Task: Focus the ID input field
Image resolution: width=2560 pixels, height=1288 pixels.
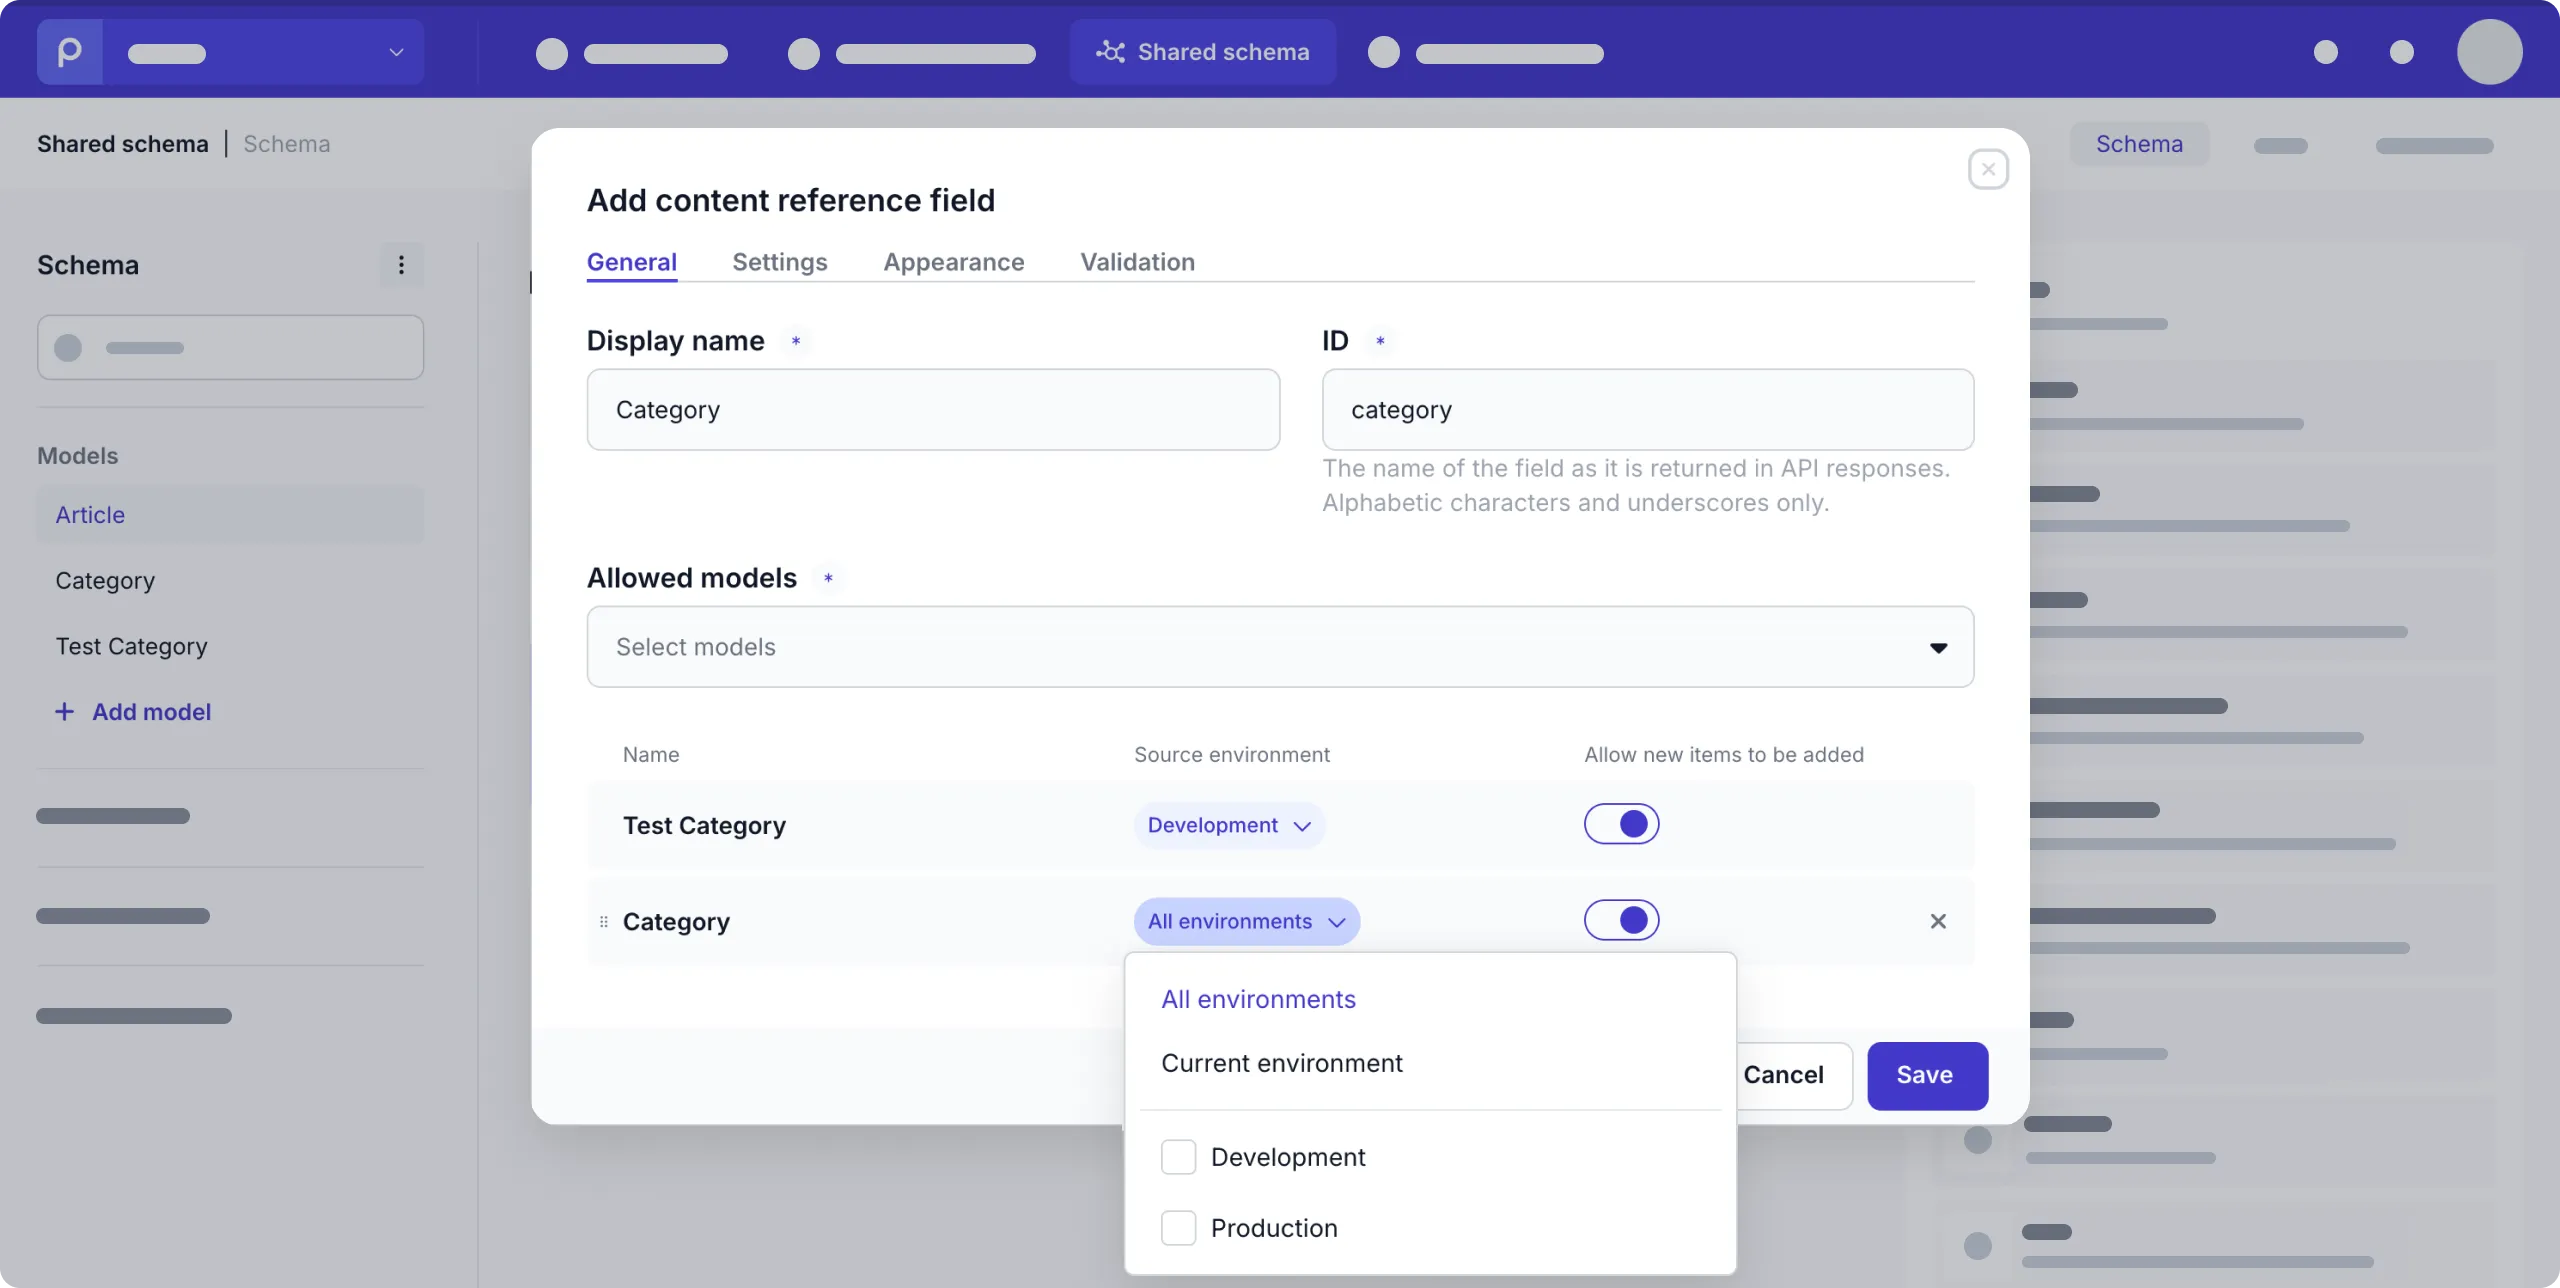Action: point(1647,410)
